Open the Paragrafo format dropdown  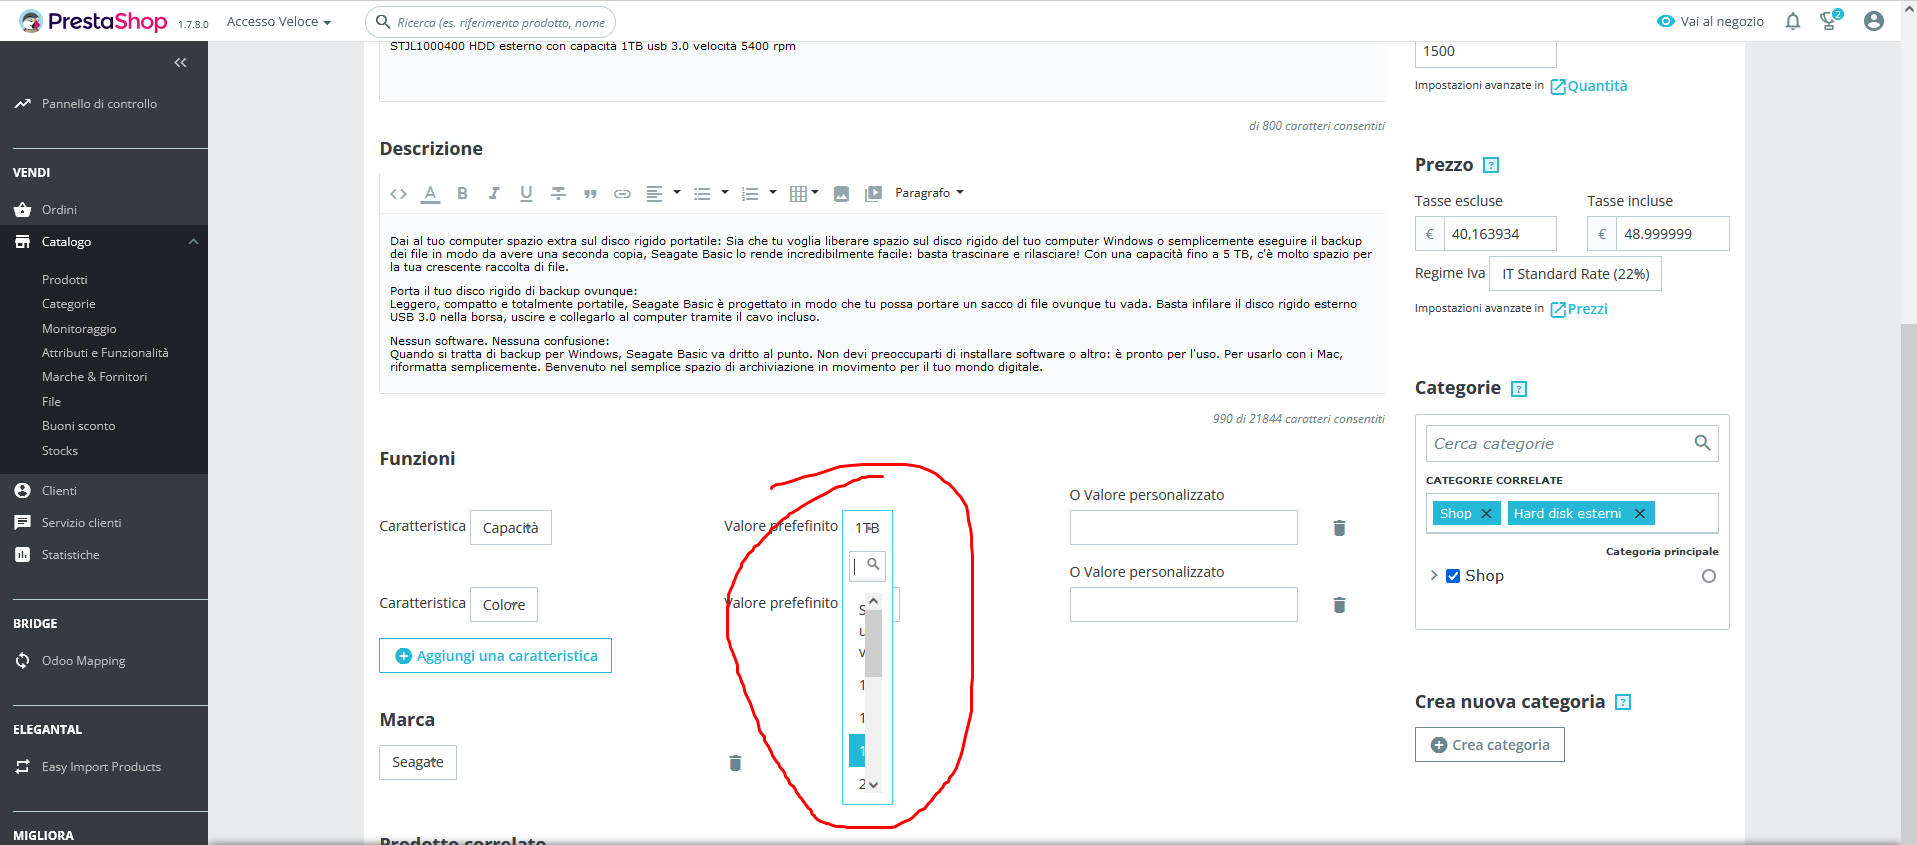[x=929, y=193]
